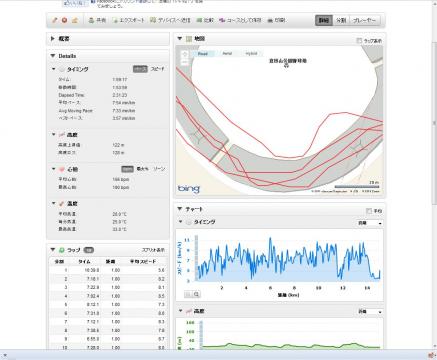Screen dimensions: 437x360
Task: Open the timing chart axis dropdown
Action: tap(369, 223)
